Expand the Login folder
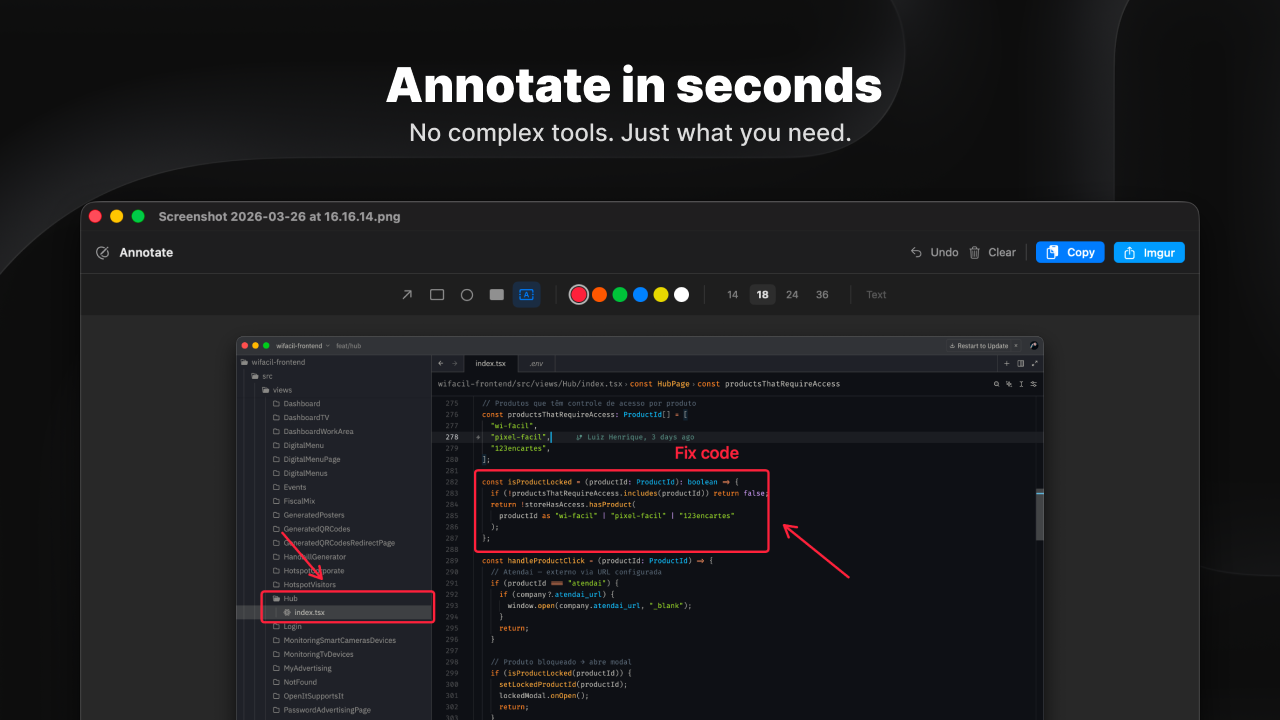The width and height of the screenshot is (1280, 720). pos(287,626)
